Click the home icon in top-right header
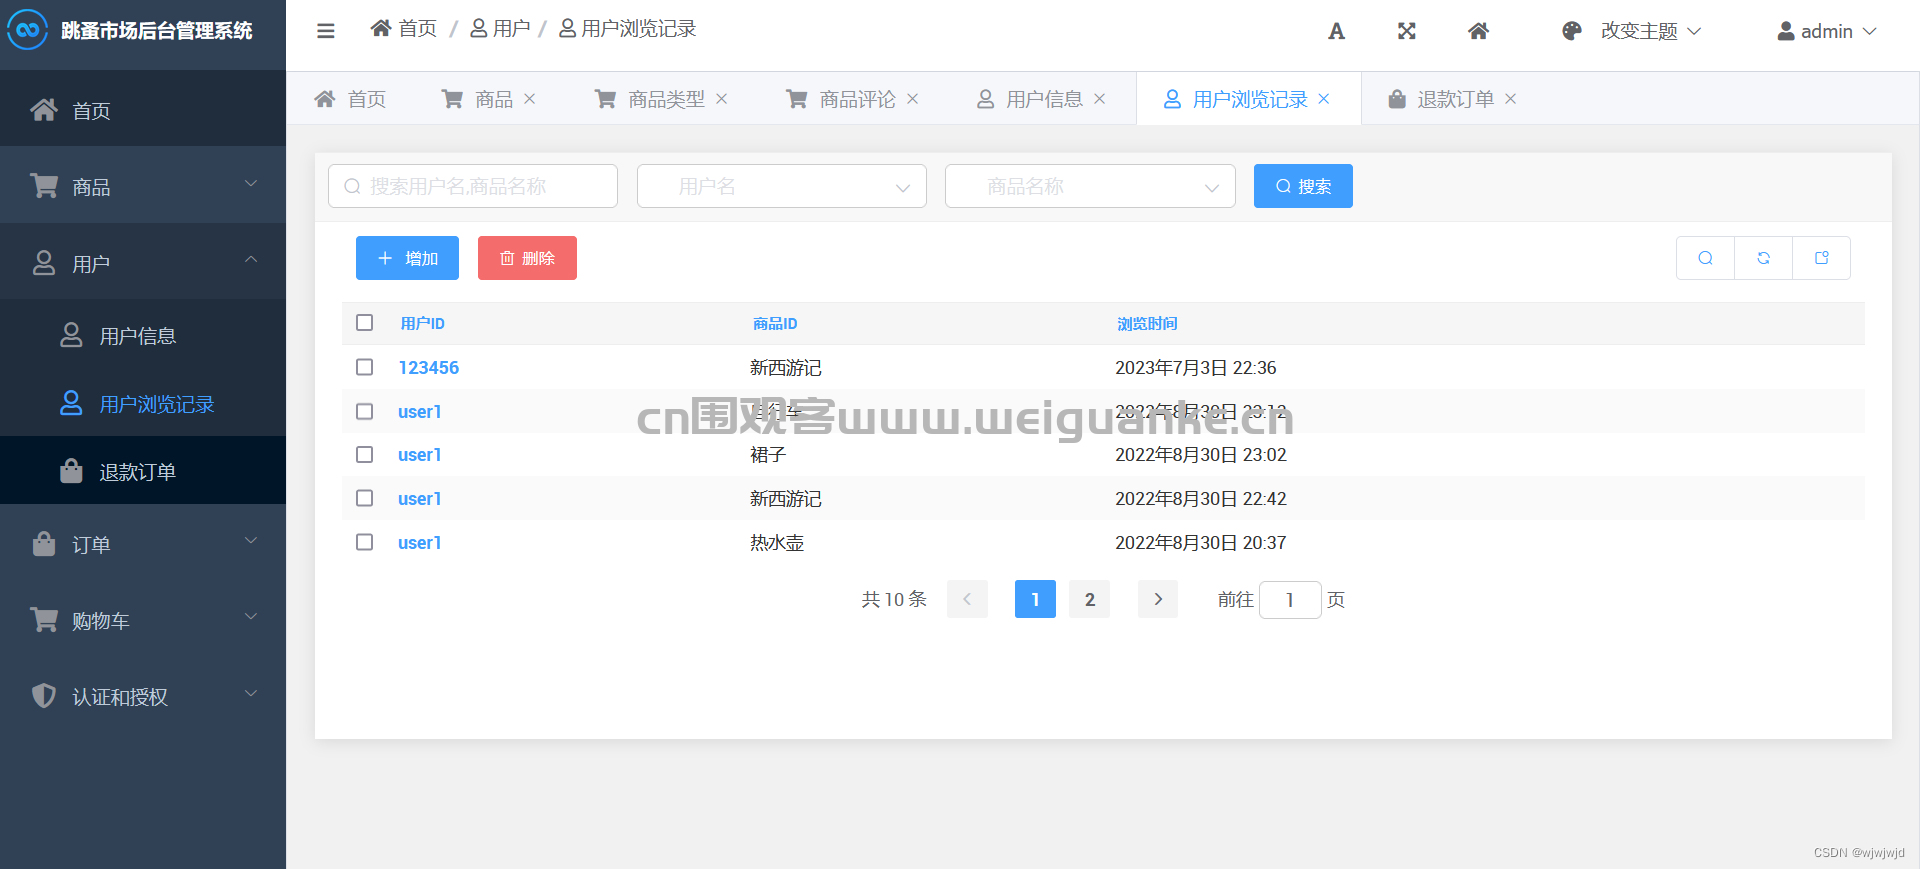 (x=1479, y=31)
